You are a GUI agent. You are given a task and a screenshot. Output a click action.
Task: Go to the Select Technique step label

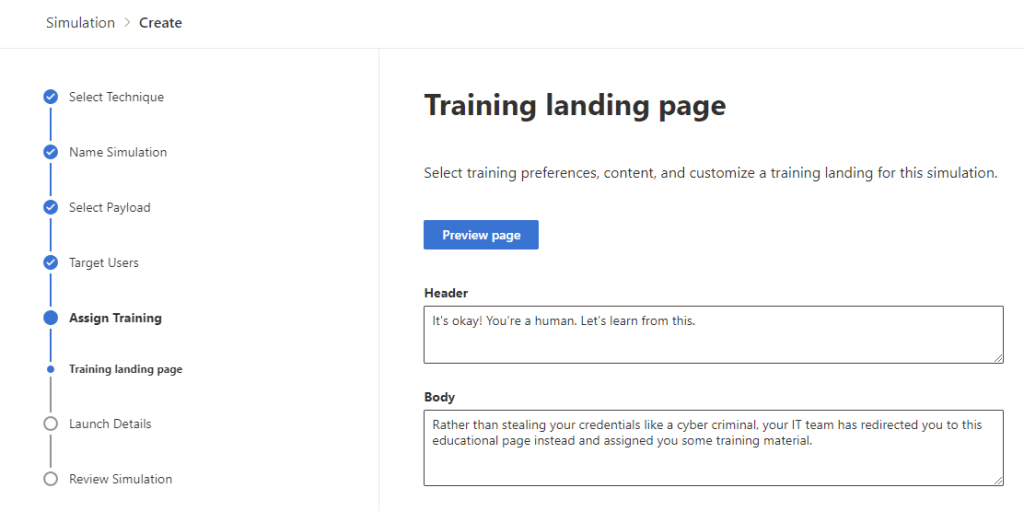tap(116, 97)
